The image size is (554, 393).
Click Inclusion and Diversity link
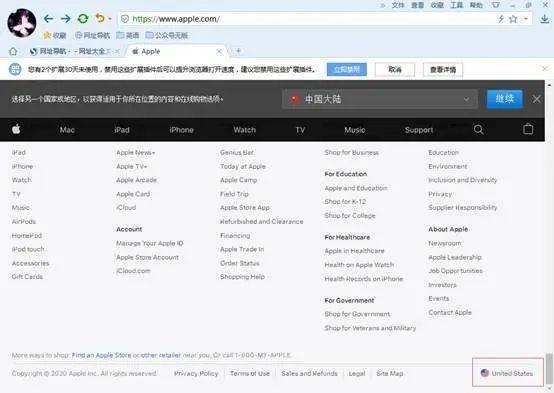462,180
